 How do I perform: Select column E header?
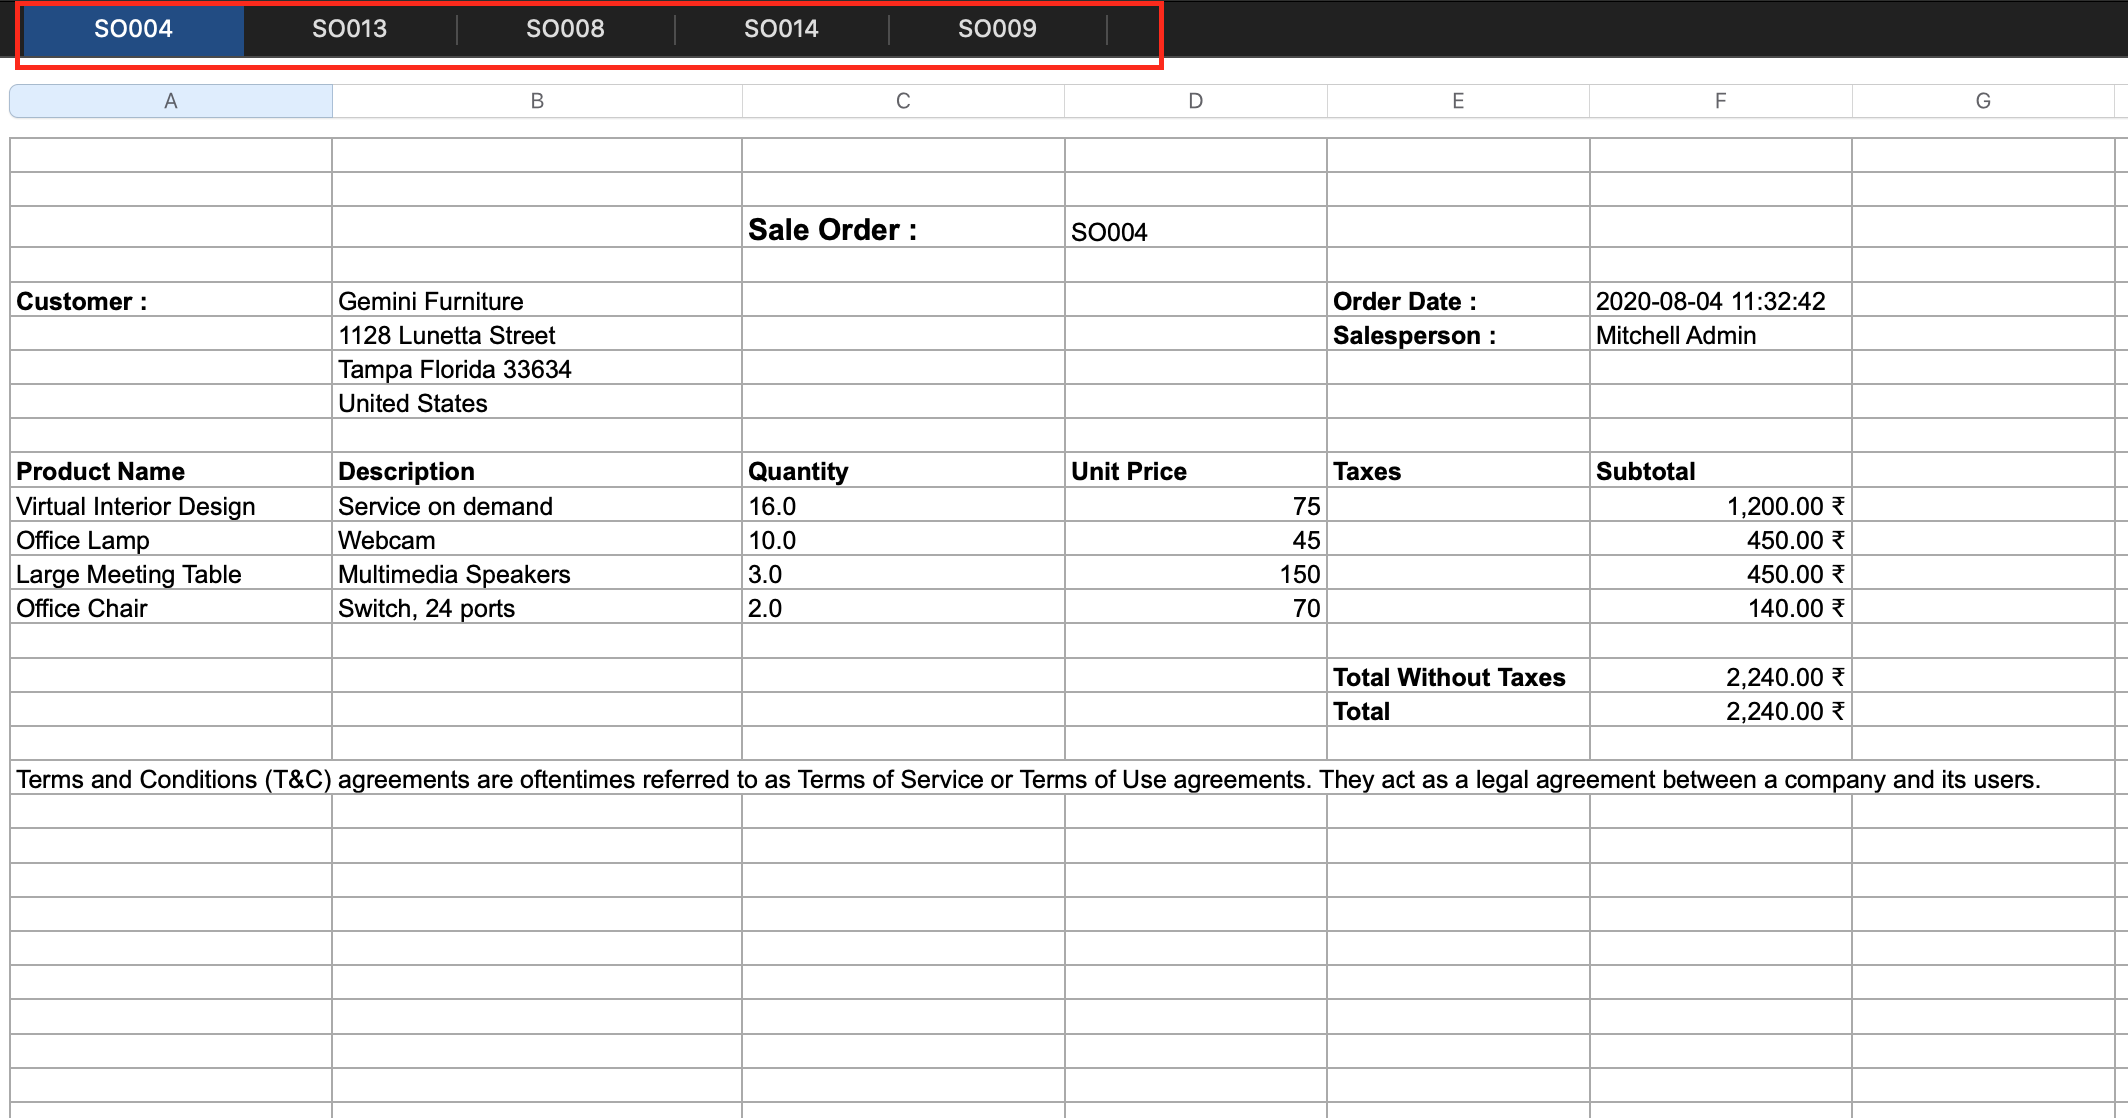coord(1458,101)
